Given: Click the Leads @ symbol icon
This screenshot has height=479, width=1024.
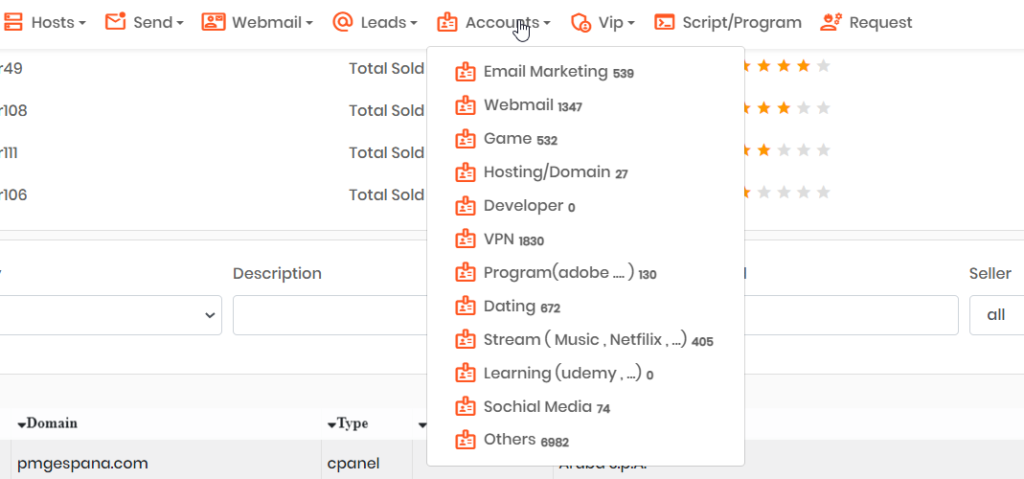Looking at the screenshot, I should click(343, 22).
